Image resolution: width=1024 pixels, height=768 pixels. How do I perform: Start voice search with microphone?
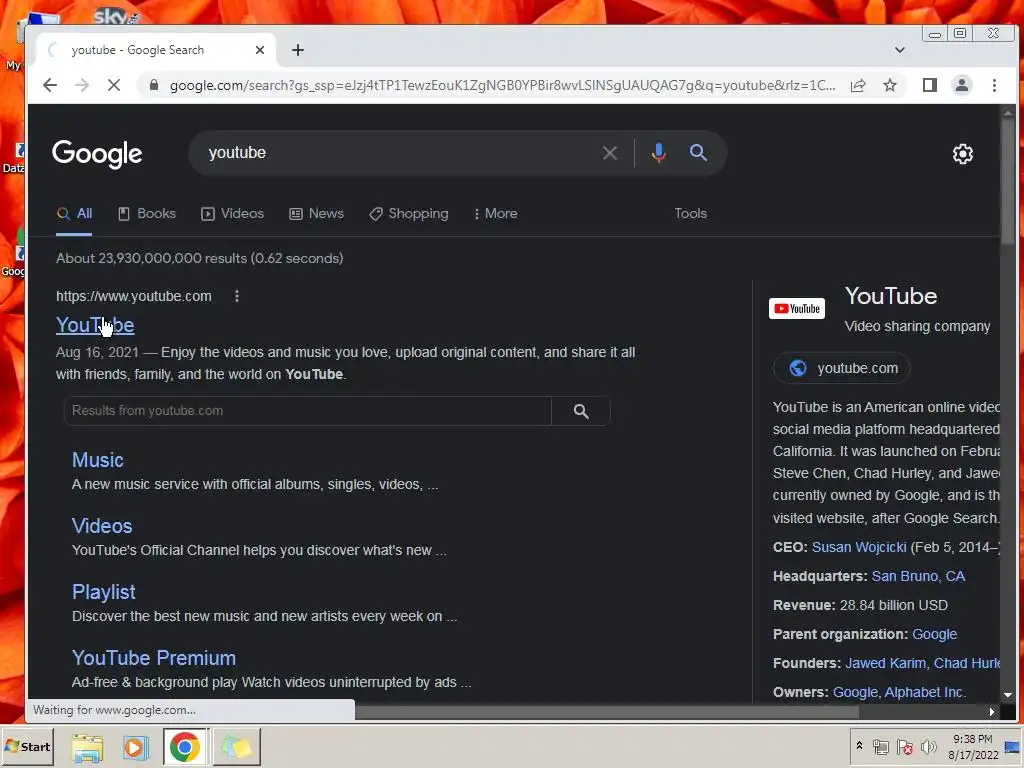(x=658, y=153)
